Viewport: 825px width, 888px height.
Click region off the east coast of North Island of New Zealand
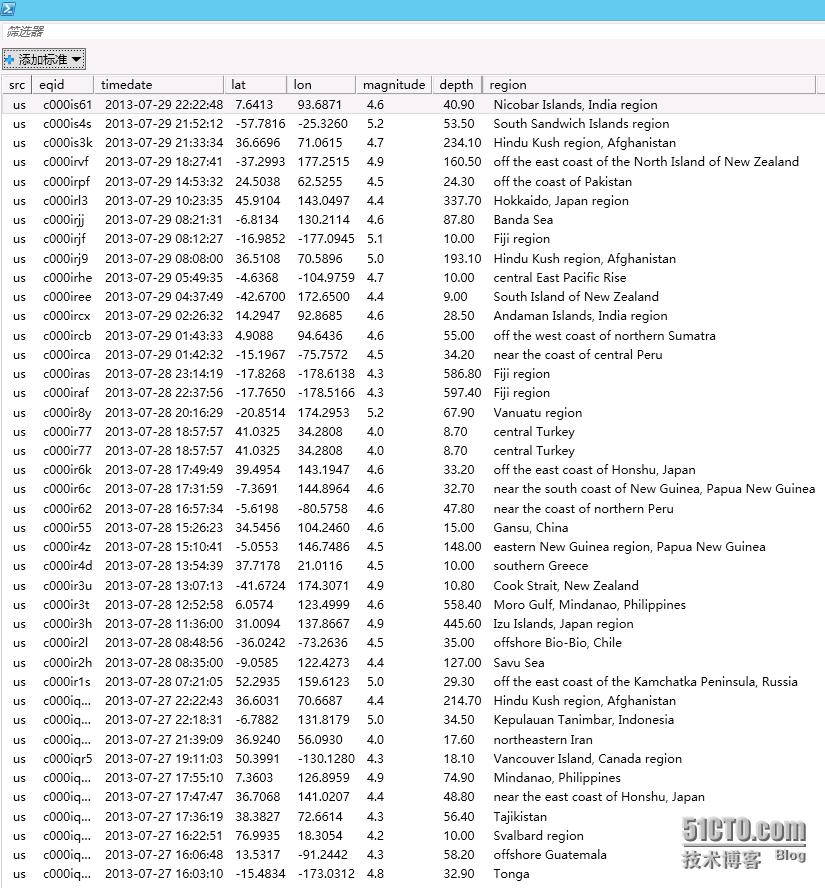tap(646, 162)
